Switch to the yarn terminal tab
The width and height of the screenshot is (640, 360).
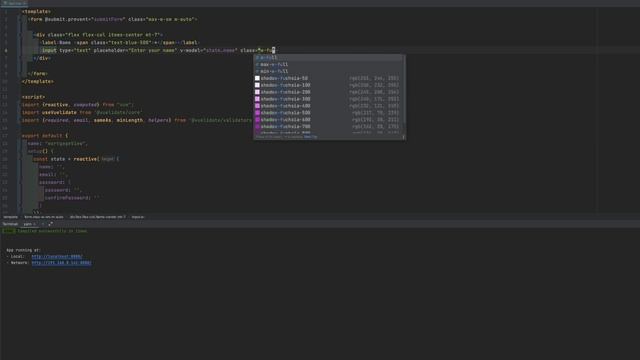pyautogui.click(x=28, y=224)
